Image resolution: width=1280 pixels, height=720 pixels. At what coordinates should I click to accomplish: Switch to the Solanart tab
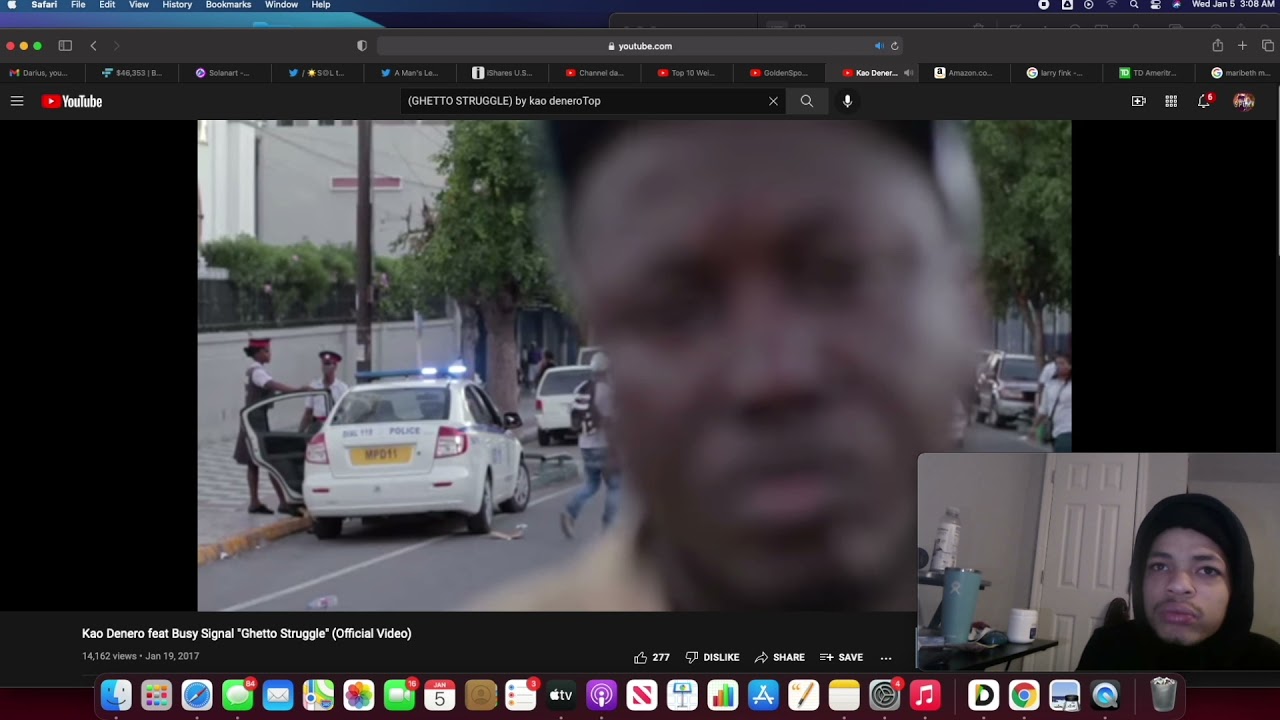pyautogui.click(x=225, y=73)
